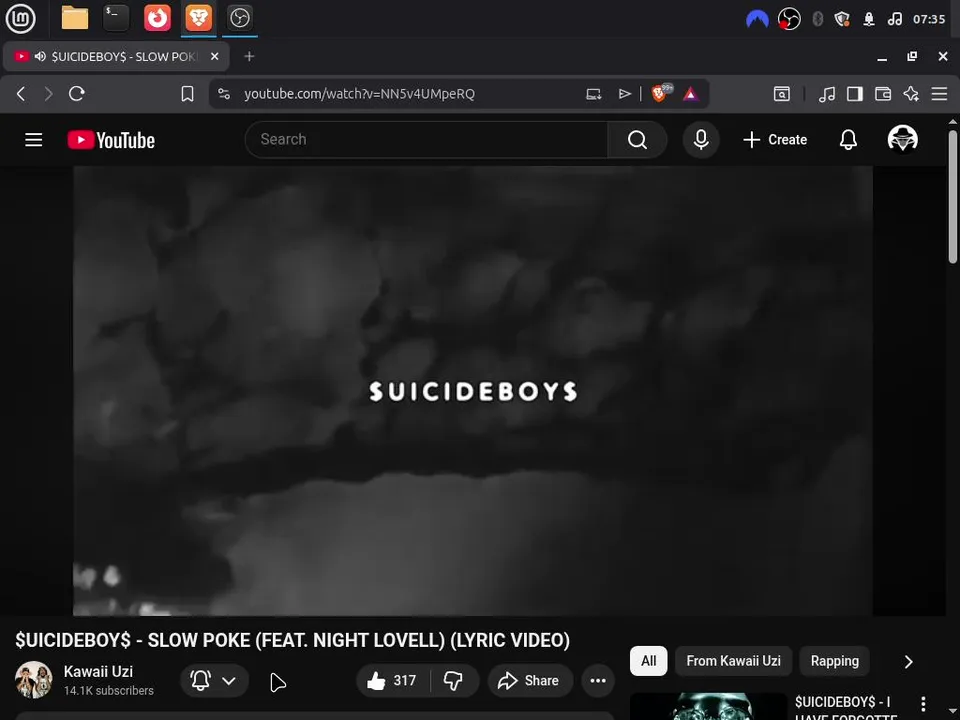Viewport: 960px width, 720px height.
Task: Open more actions three-dot menu
Action: pos(598,680)
